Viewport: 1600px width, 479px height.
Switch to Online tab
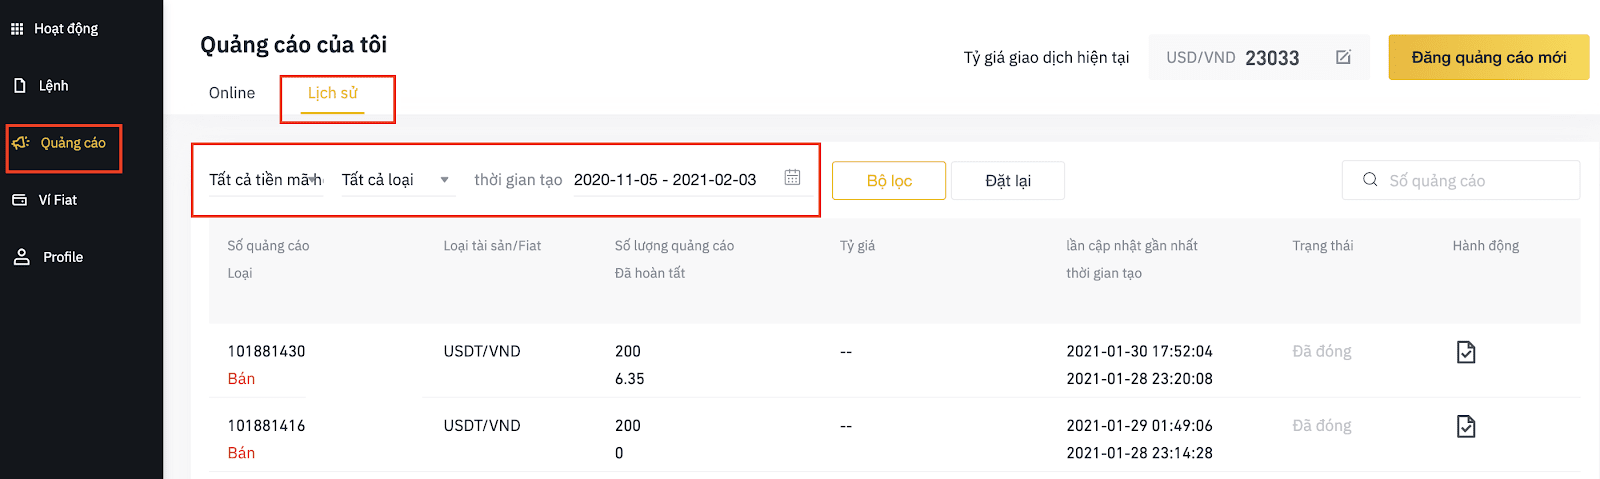(x=232, y=93)
